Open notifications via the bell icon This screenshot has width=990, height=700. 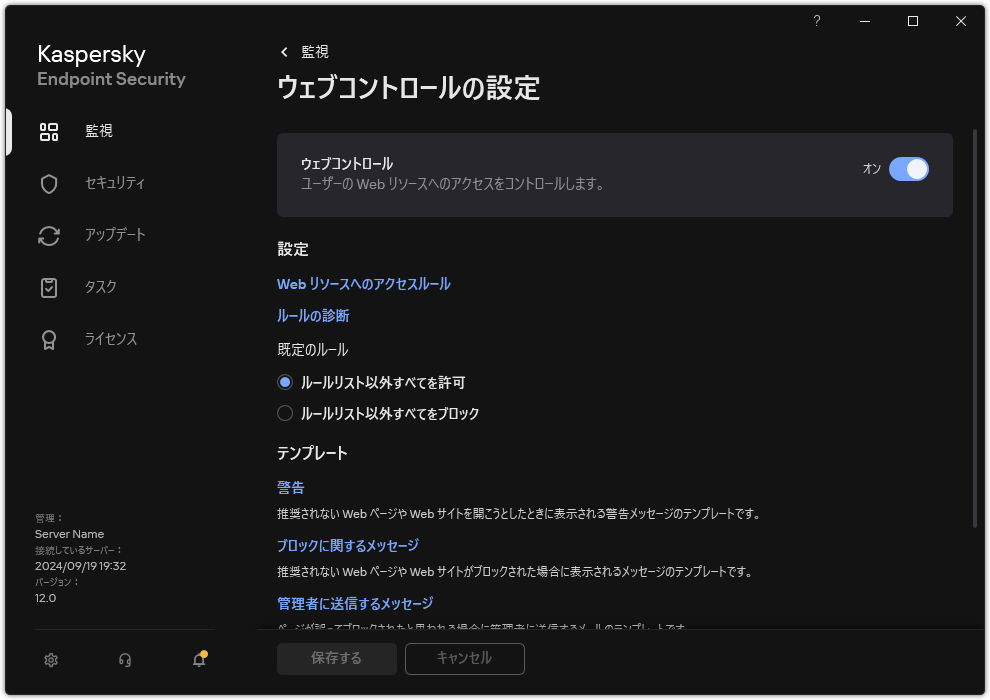(x=198, y=660)
